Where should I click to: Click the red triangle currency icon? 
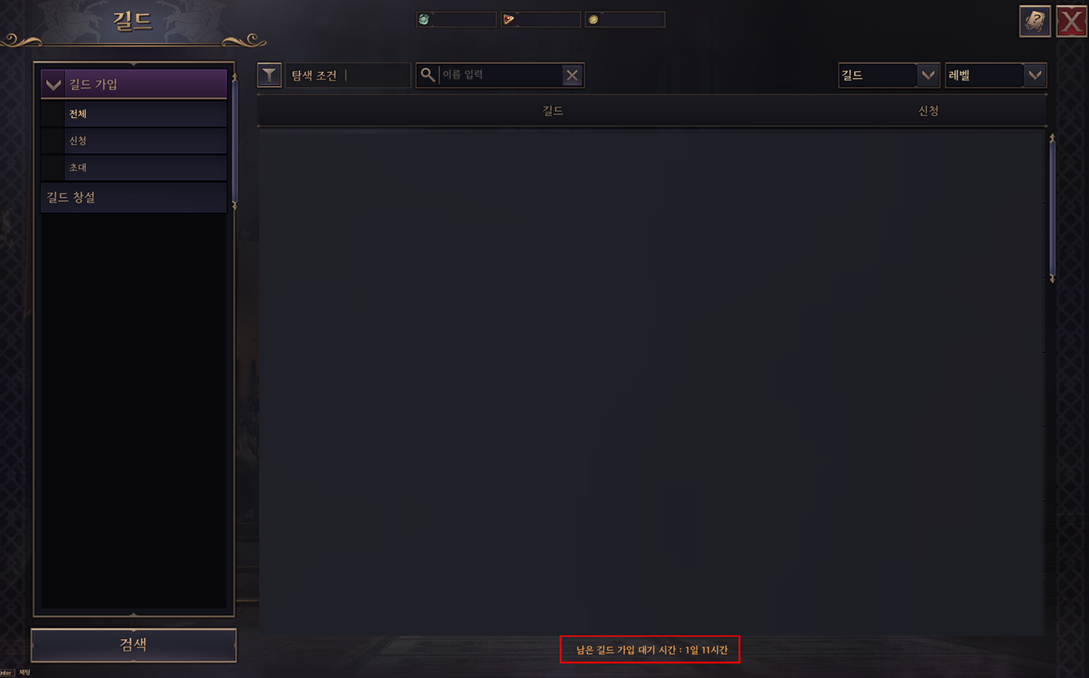tap(508, 19)
